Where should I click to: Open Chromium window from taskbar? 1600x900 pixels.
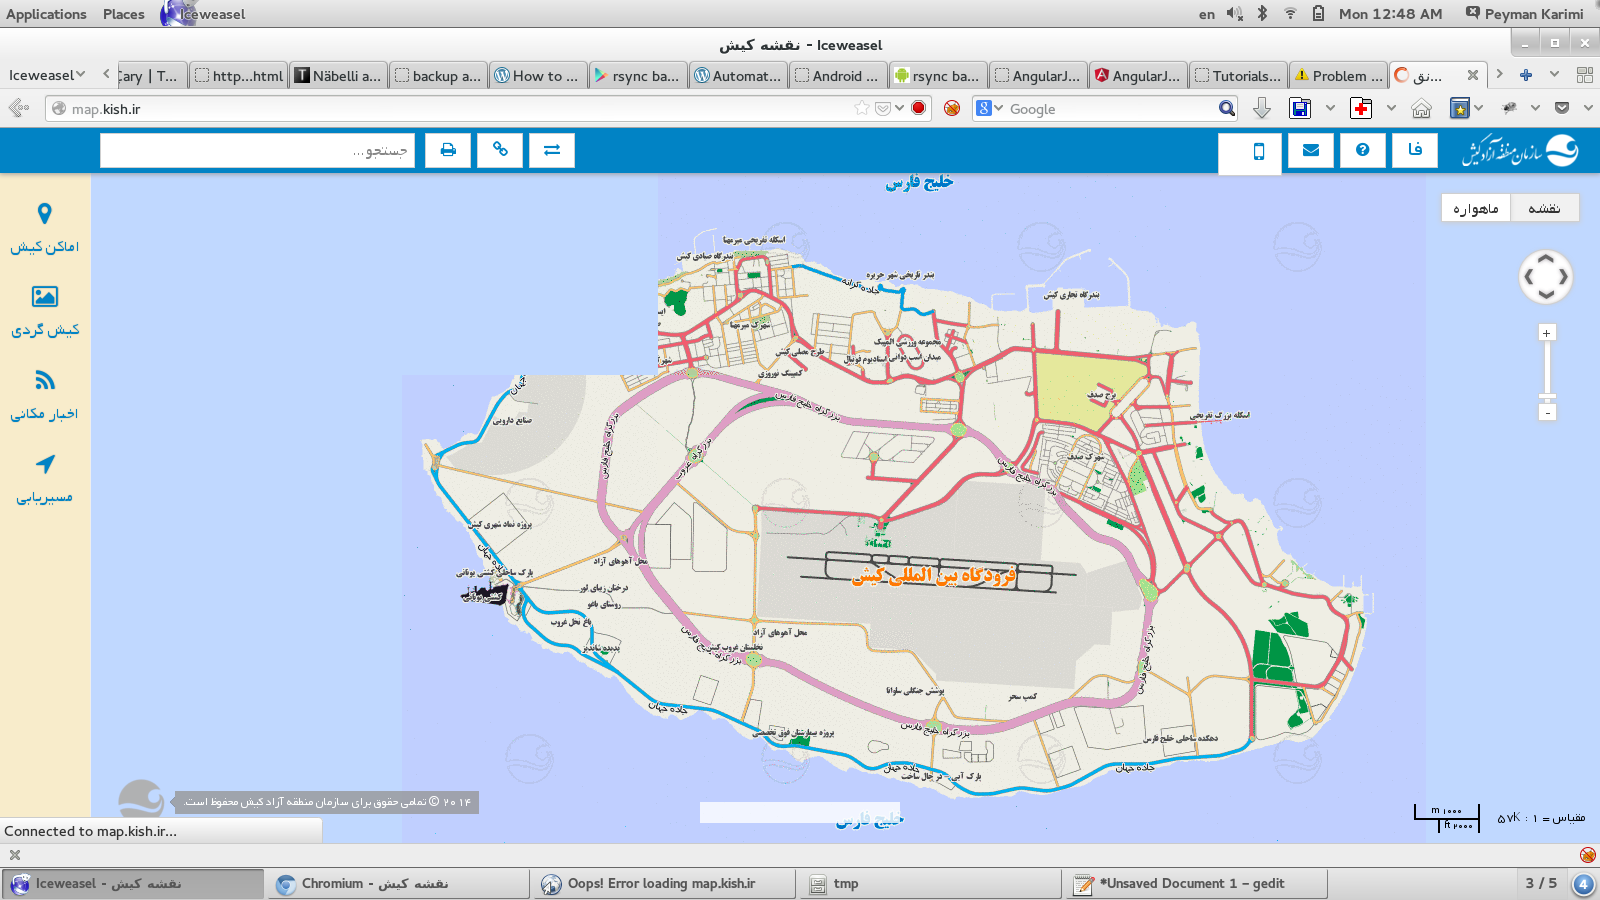pyautogui.click(x=398, y=884)
